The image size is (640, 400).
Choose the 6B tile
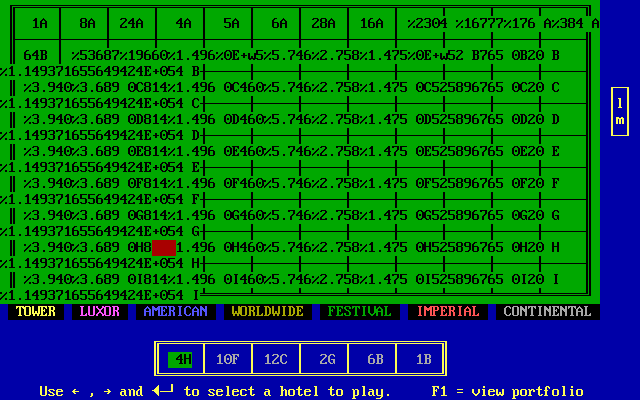tap(374, 359)
